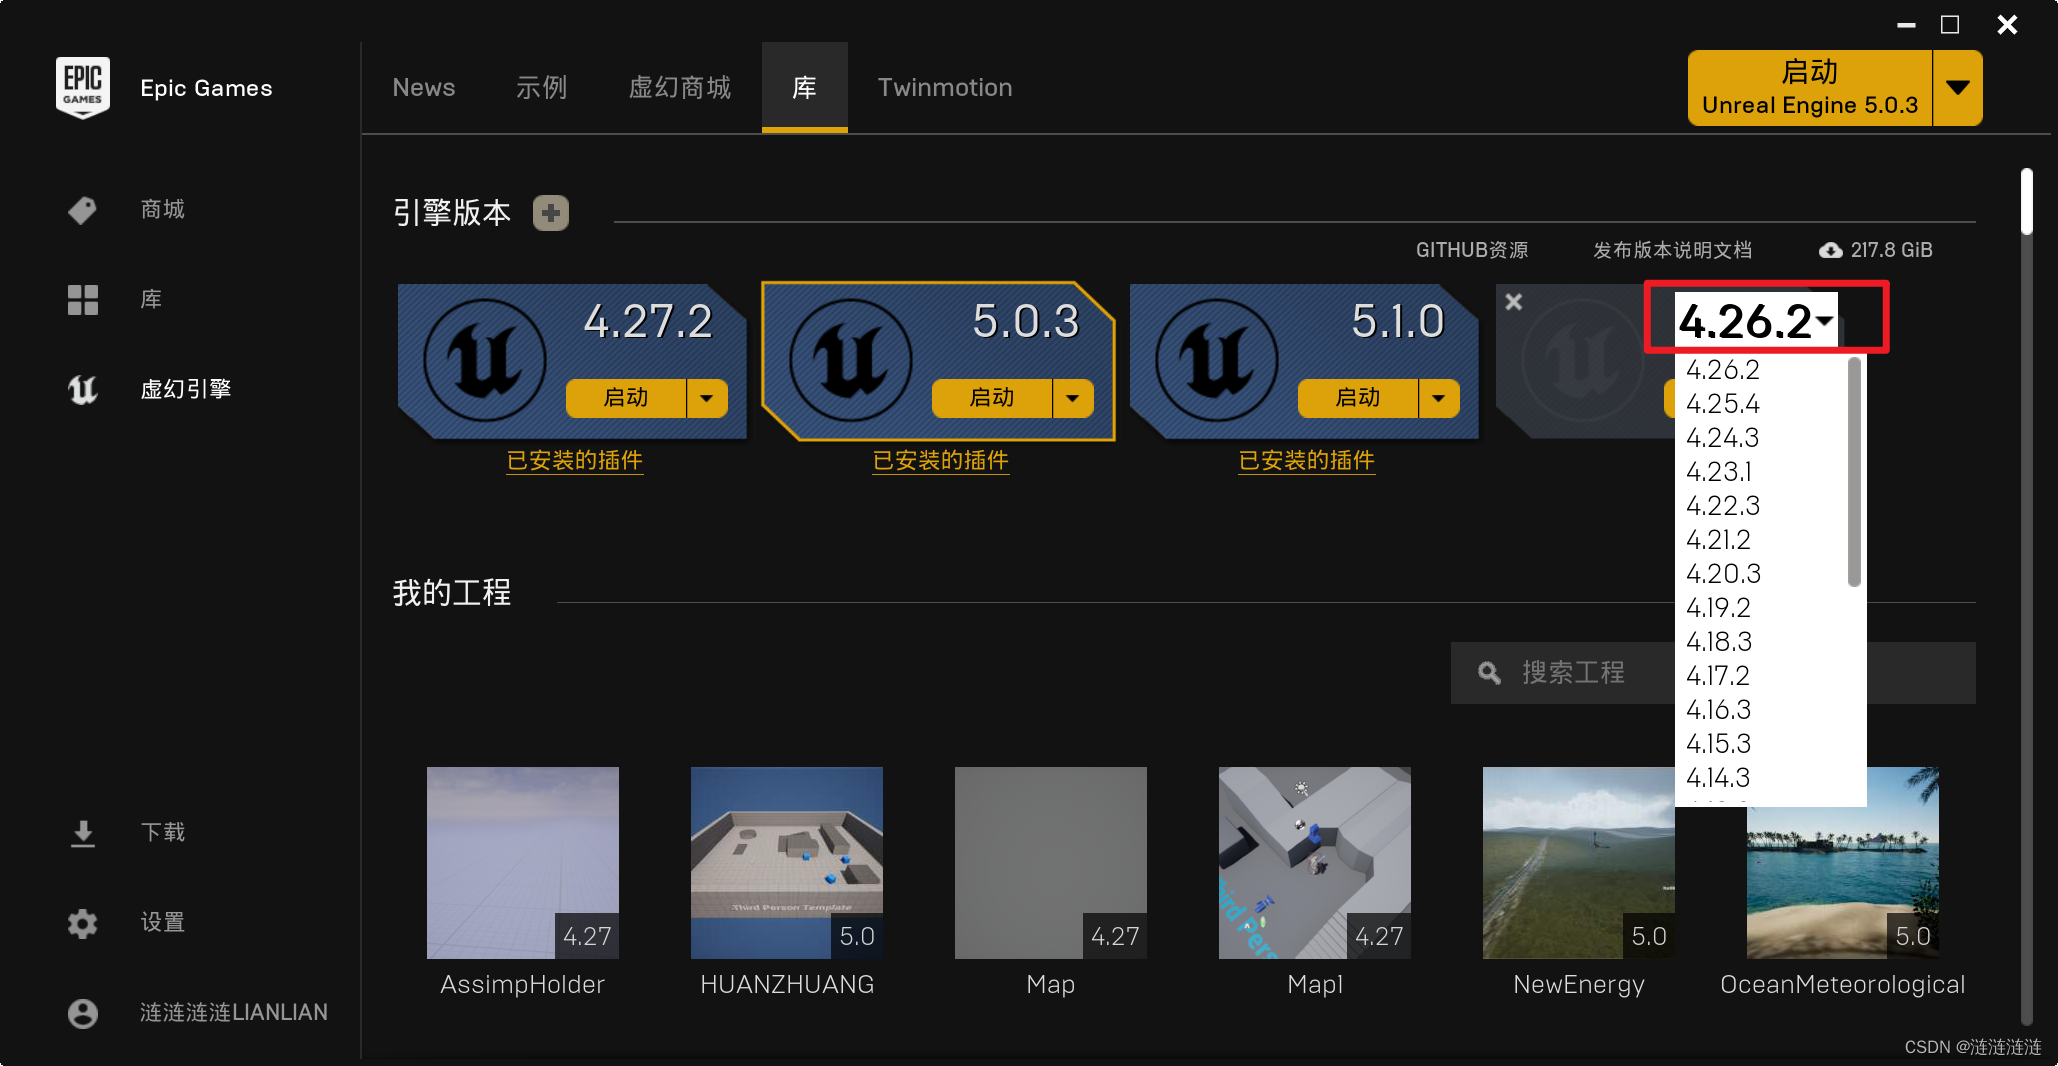Pick version 4.18.3 from the list
This screenshot has width=2058, height=1066.
1719,642
